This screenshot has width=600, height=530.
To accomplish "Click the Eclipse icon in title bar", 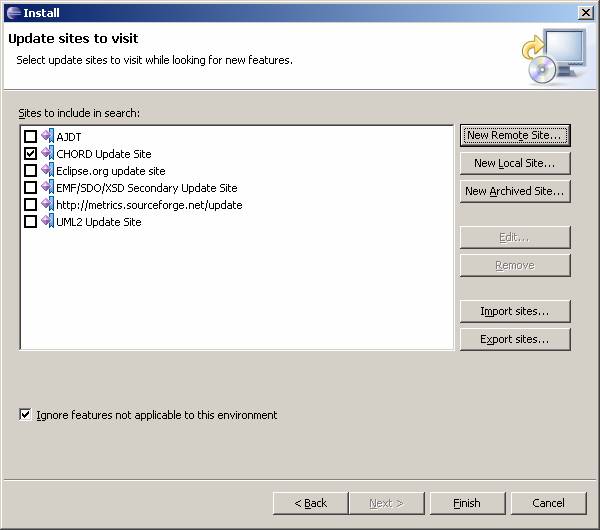I will coord(11,12).
